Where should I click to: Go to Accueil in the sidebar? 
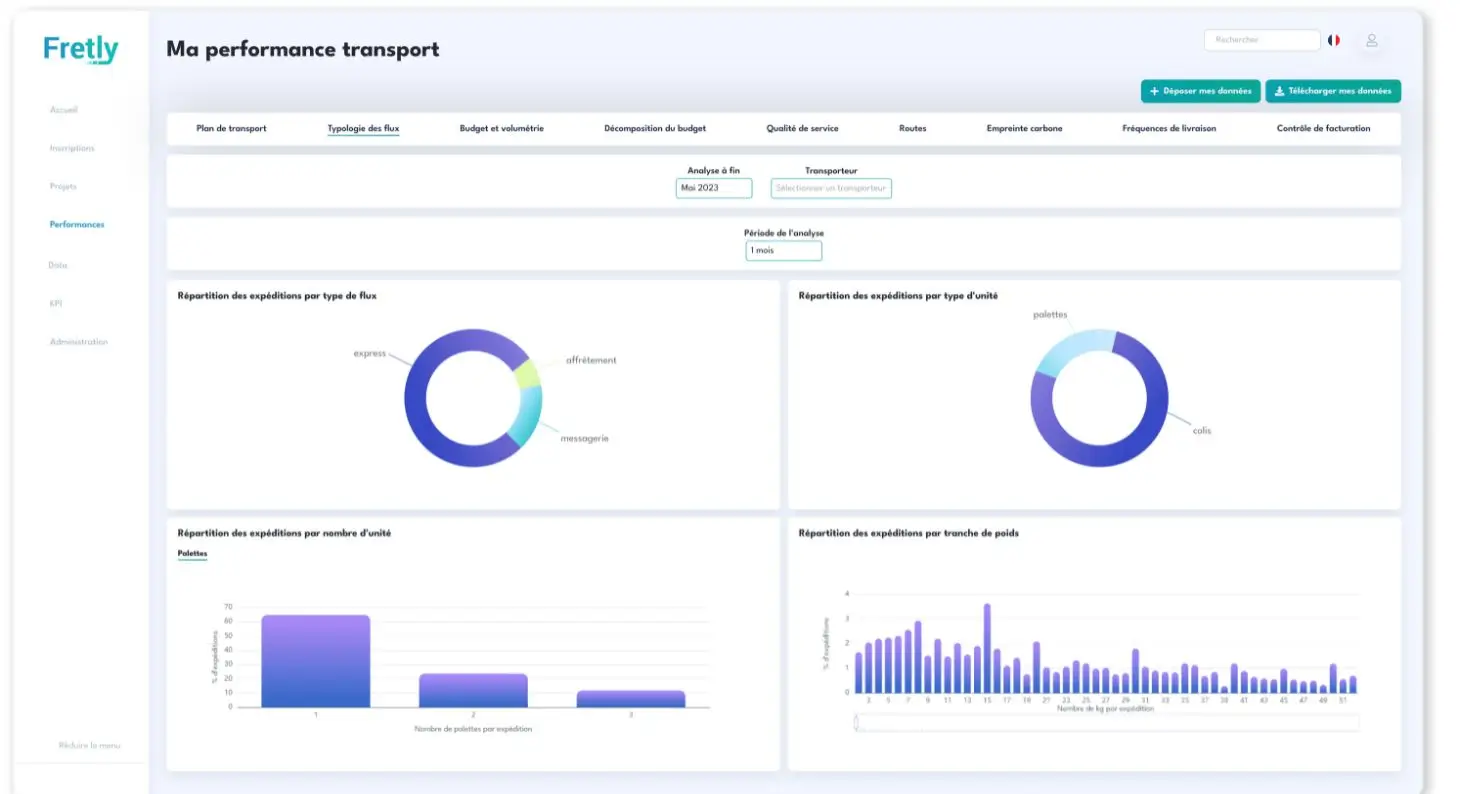63,110
